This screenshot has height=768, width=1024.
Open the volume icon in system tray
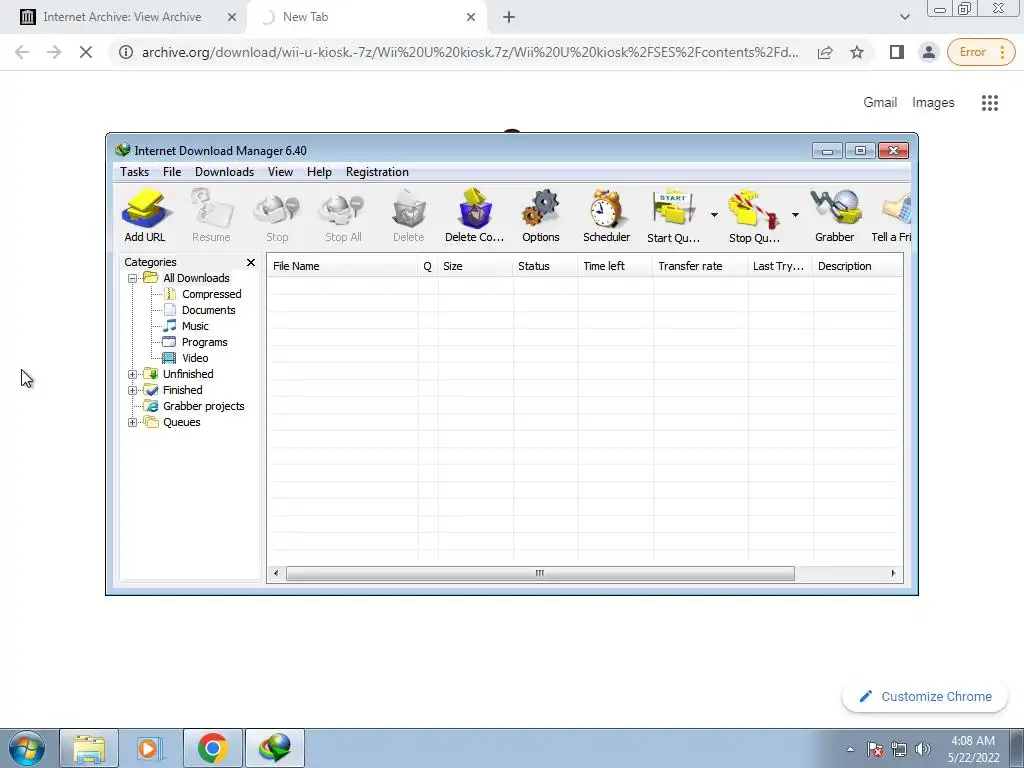923,749
